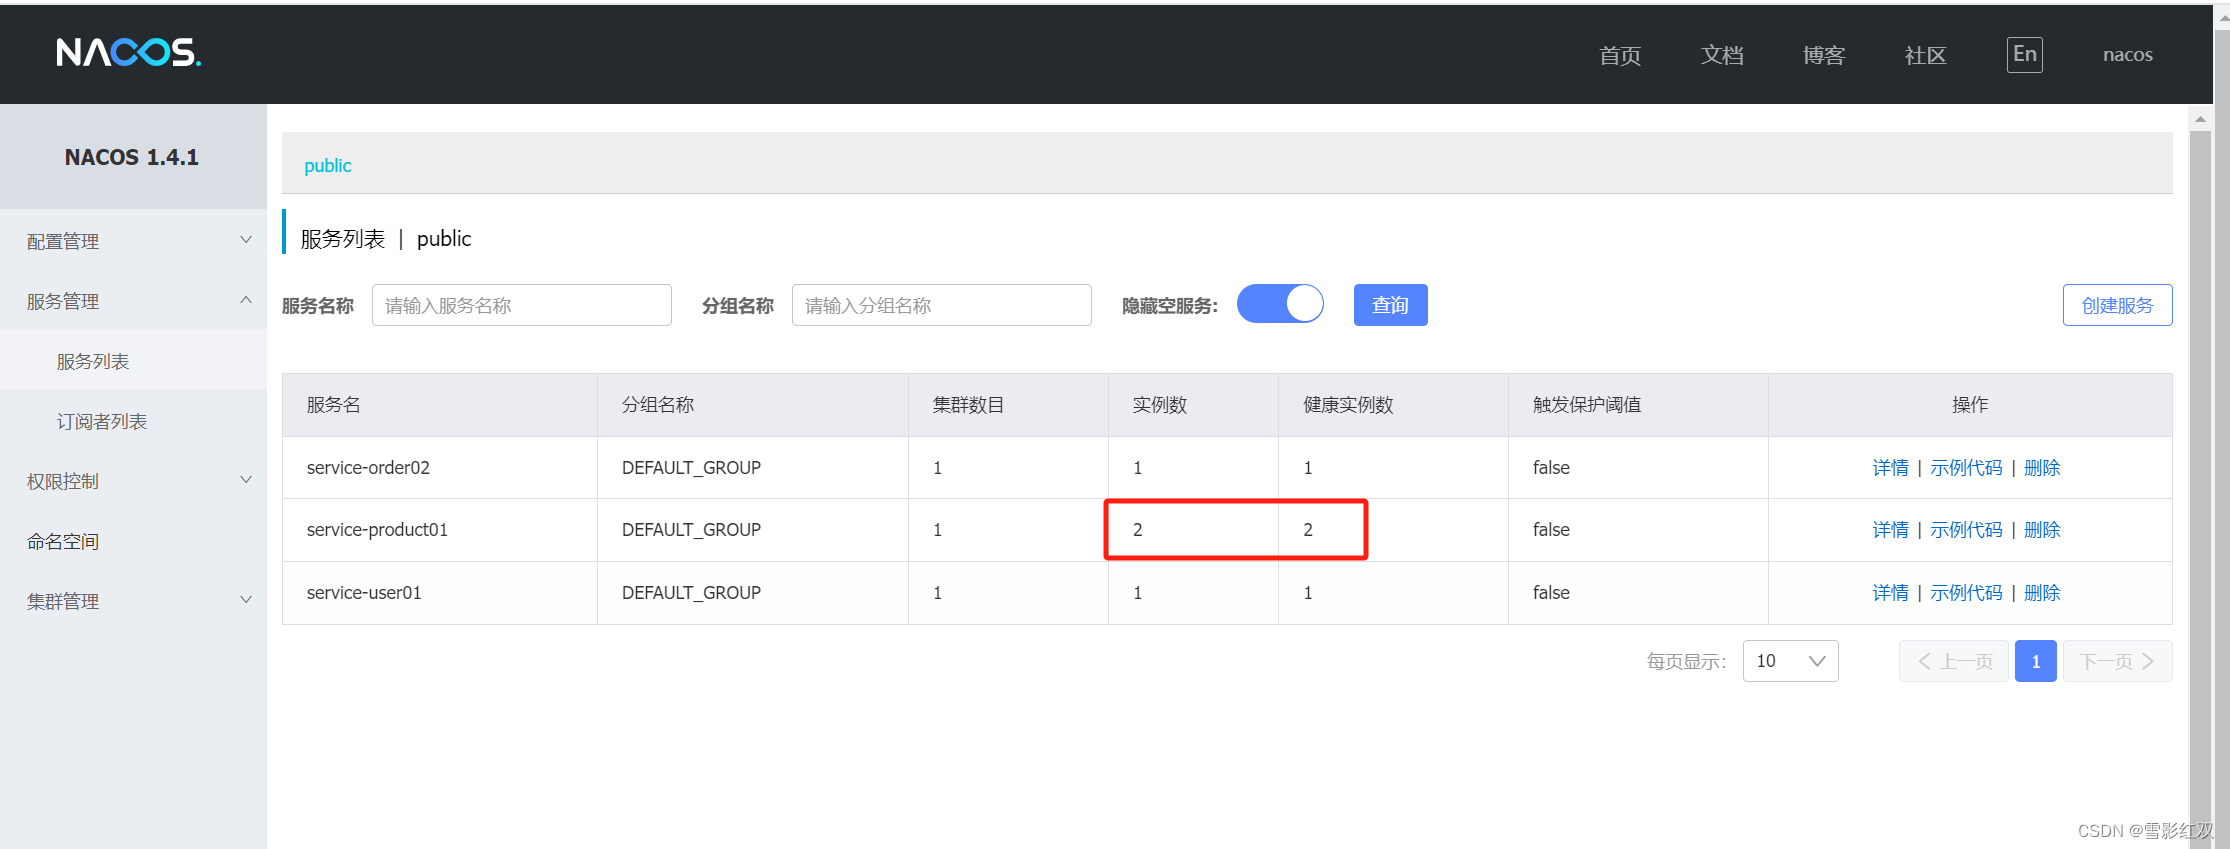Open 命名空间 in the sidebar
Screen dimensions: 2230x849
pos(133,541)
